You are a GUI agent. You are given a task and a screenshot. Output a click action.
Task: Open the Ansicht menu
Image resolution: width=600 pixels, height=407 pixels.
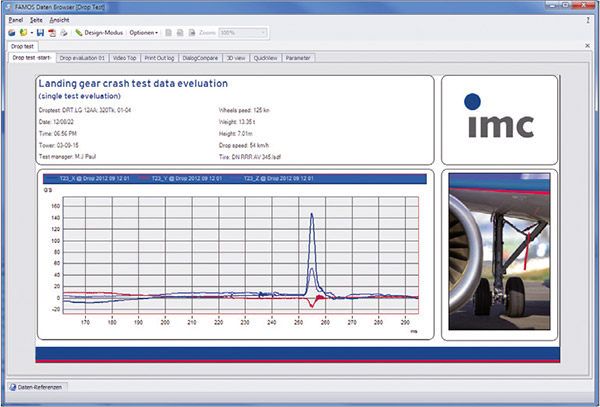pyautogui.click(x=59, y=20)
